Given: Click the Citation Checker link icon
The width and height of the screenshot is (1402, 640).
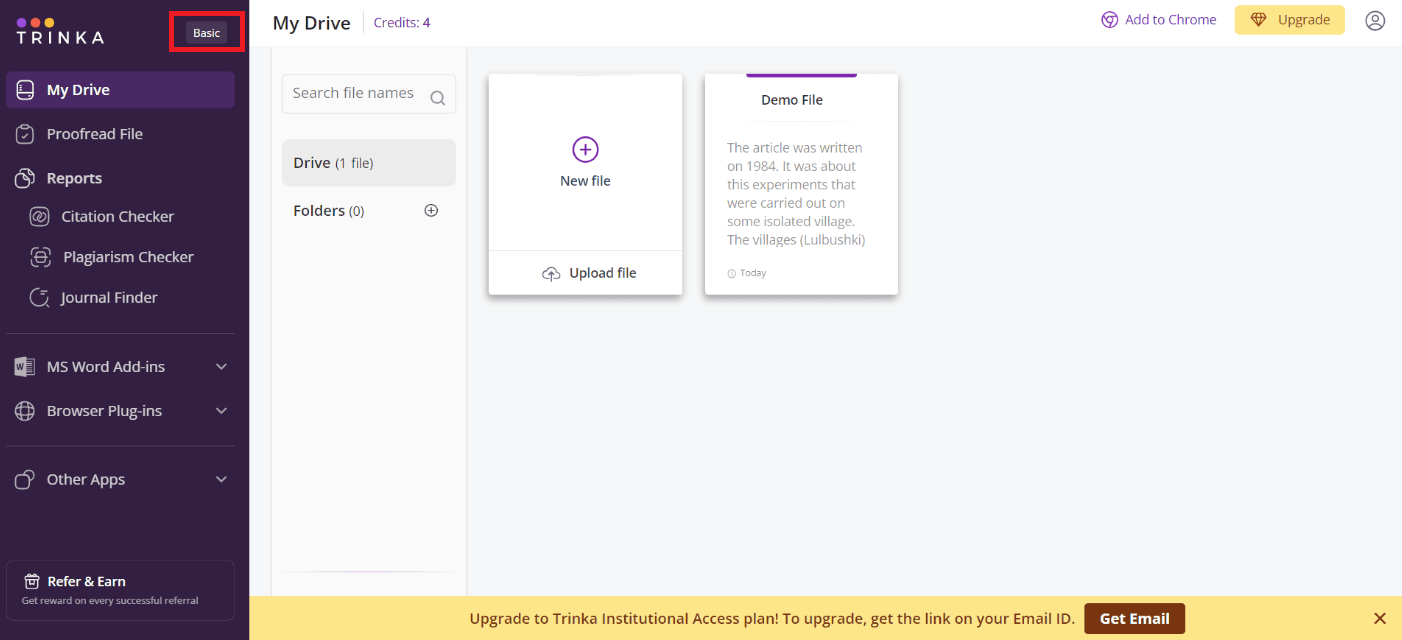Looking at the screenshot, I should coord(40,217).
